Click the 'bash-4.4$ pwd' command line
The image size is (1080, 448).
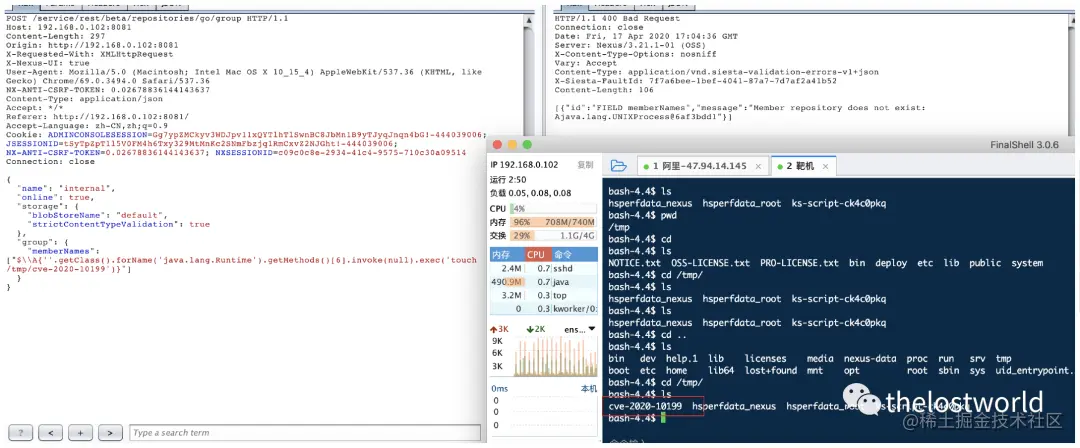pyautogui.click(x=642, y=215)
